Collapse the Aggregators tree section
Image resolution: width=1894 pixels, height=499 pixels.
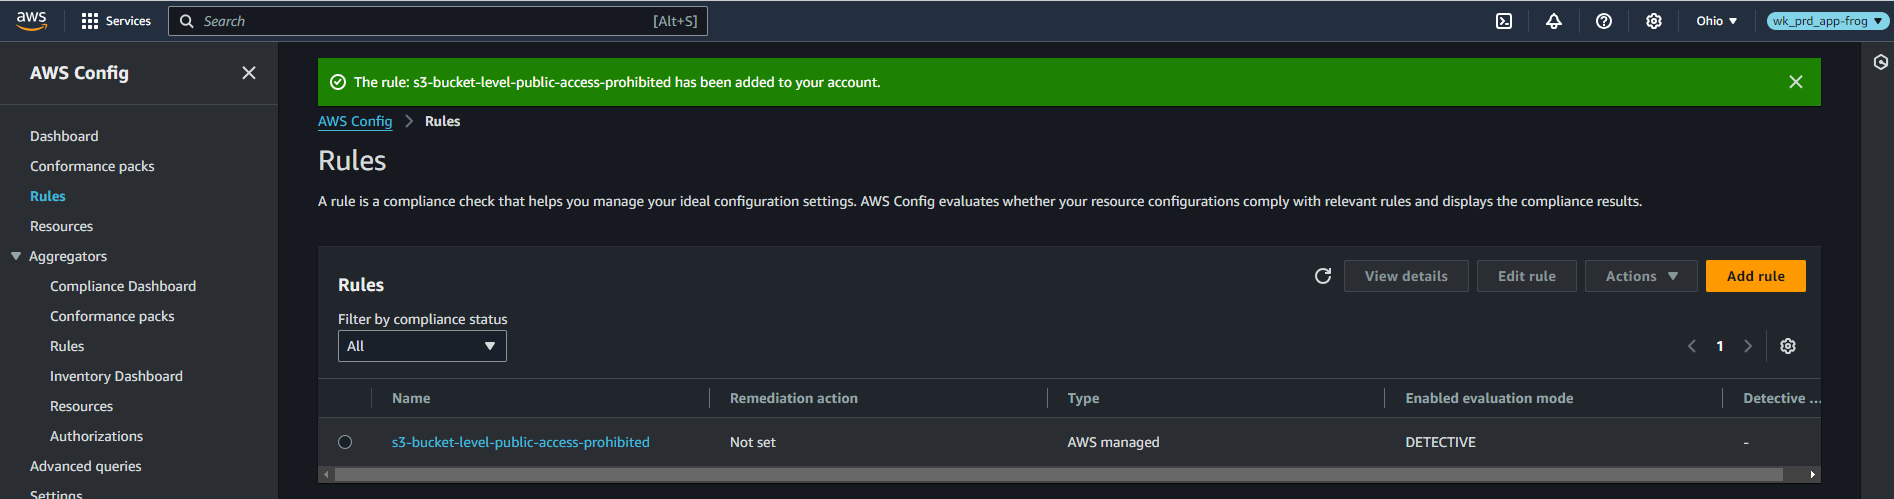(x=16, y=256)
